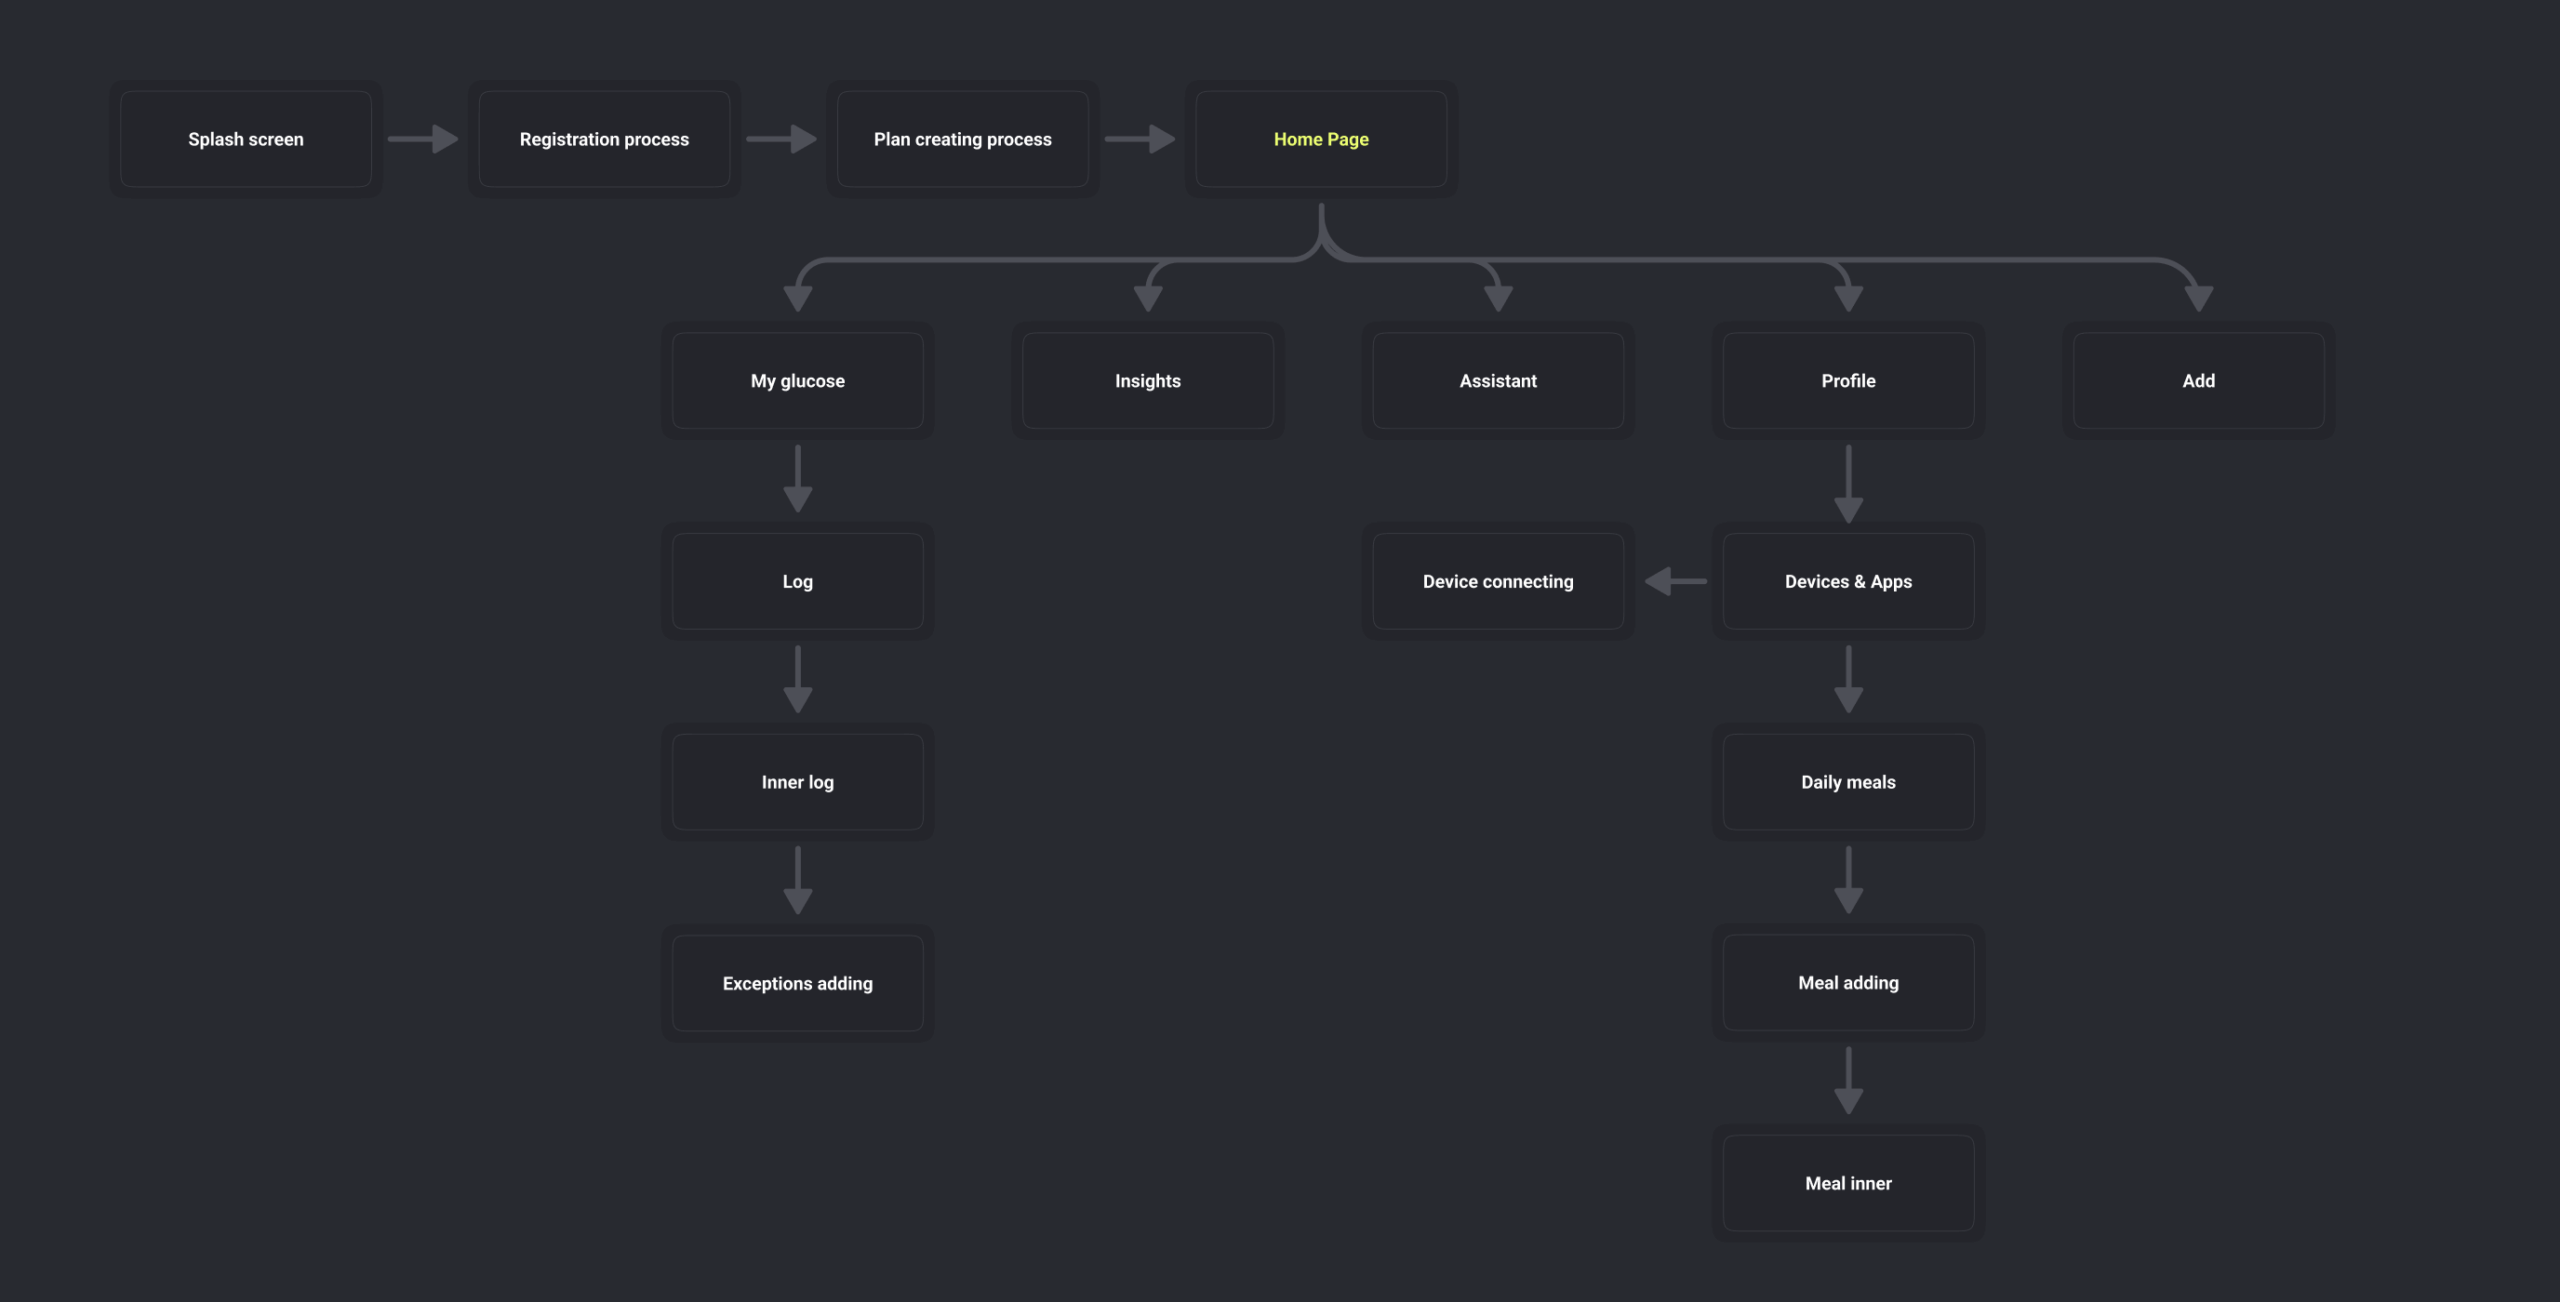Image resolution: width=2560 pixels, height=1302 pixels.
Task: Click the yellow Home Page node
Action: (1321, 139)
